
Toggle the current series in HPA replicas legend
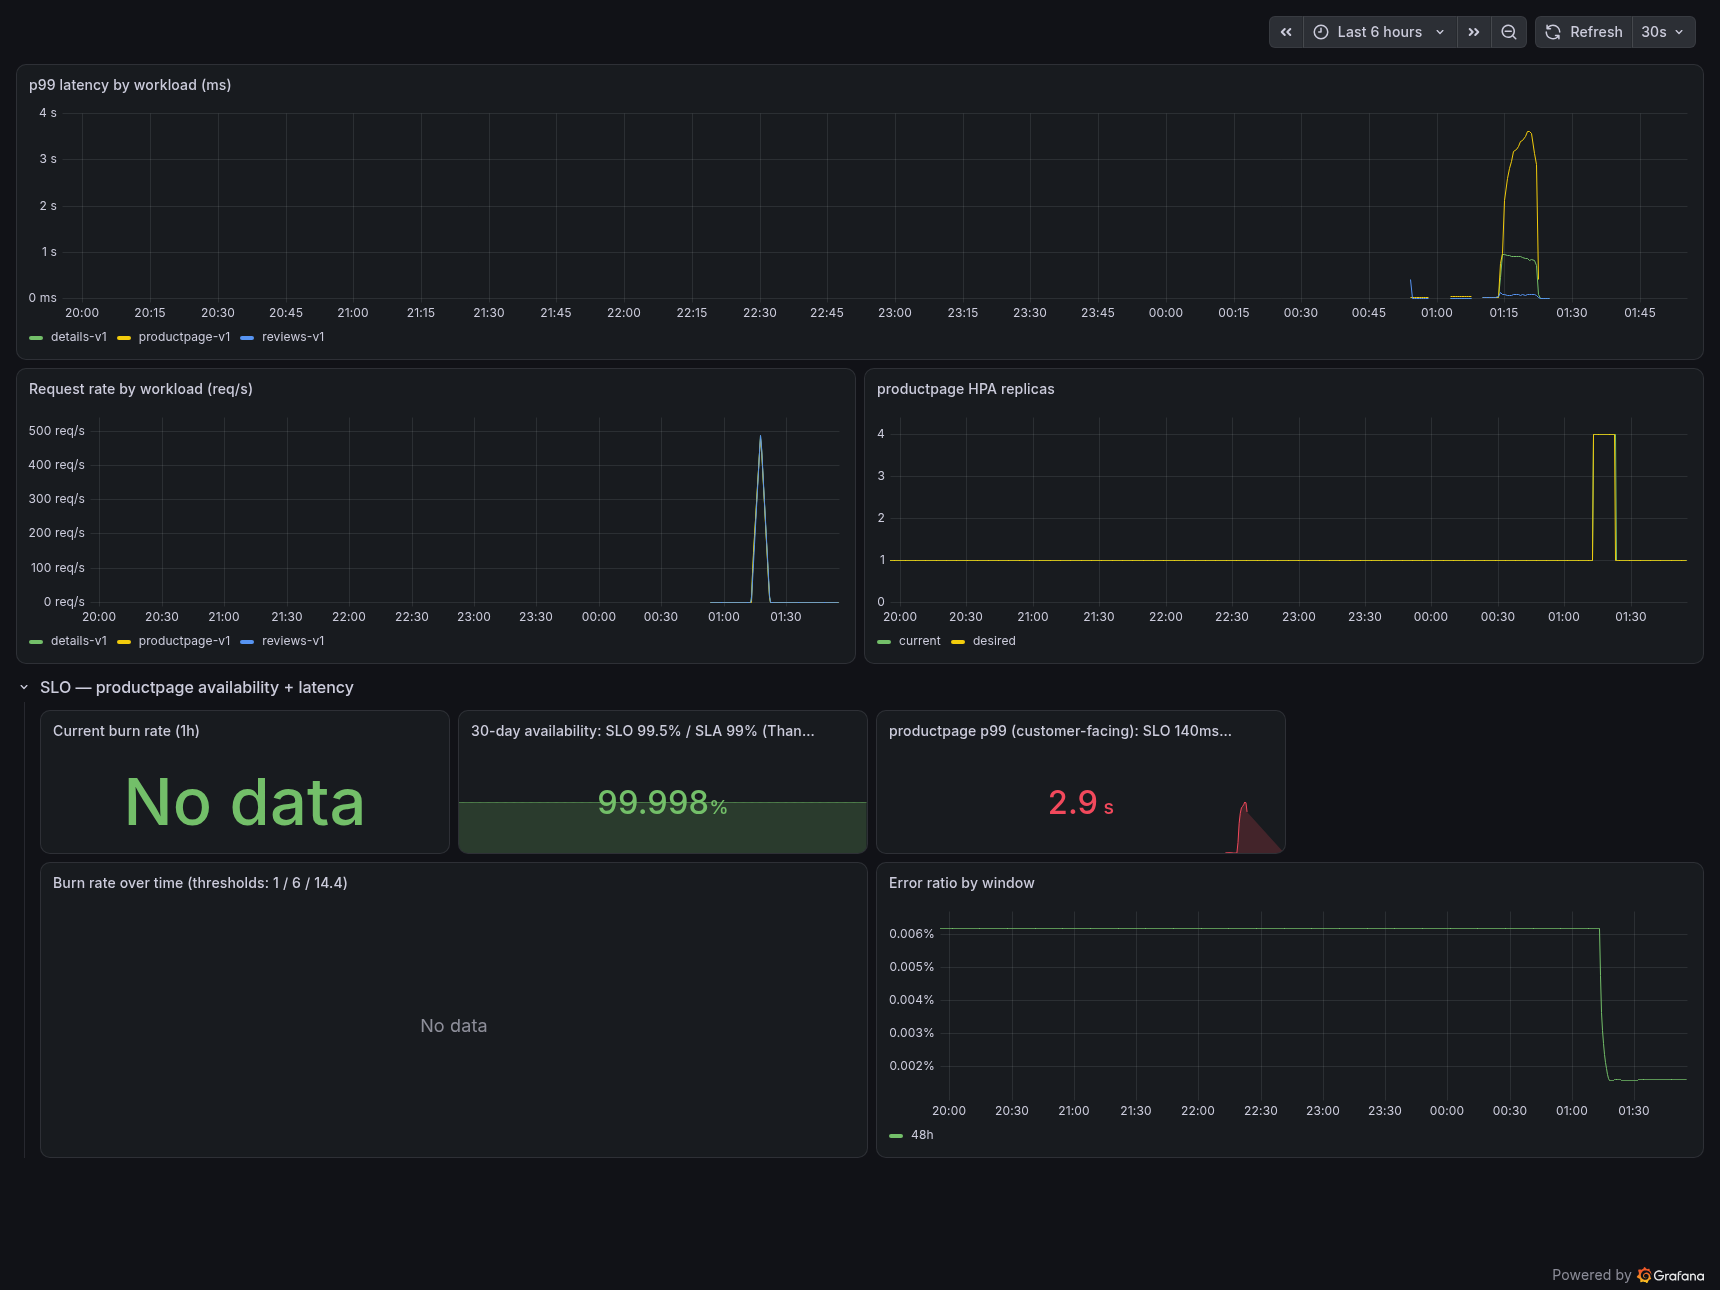tap(920, 641)
